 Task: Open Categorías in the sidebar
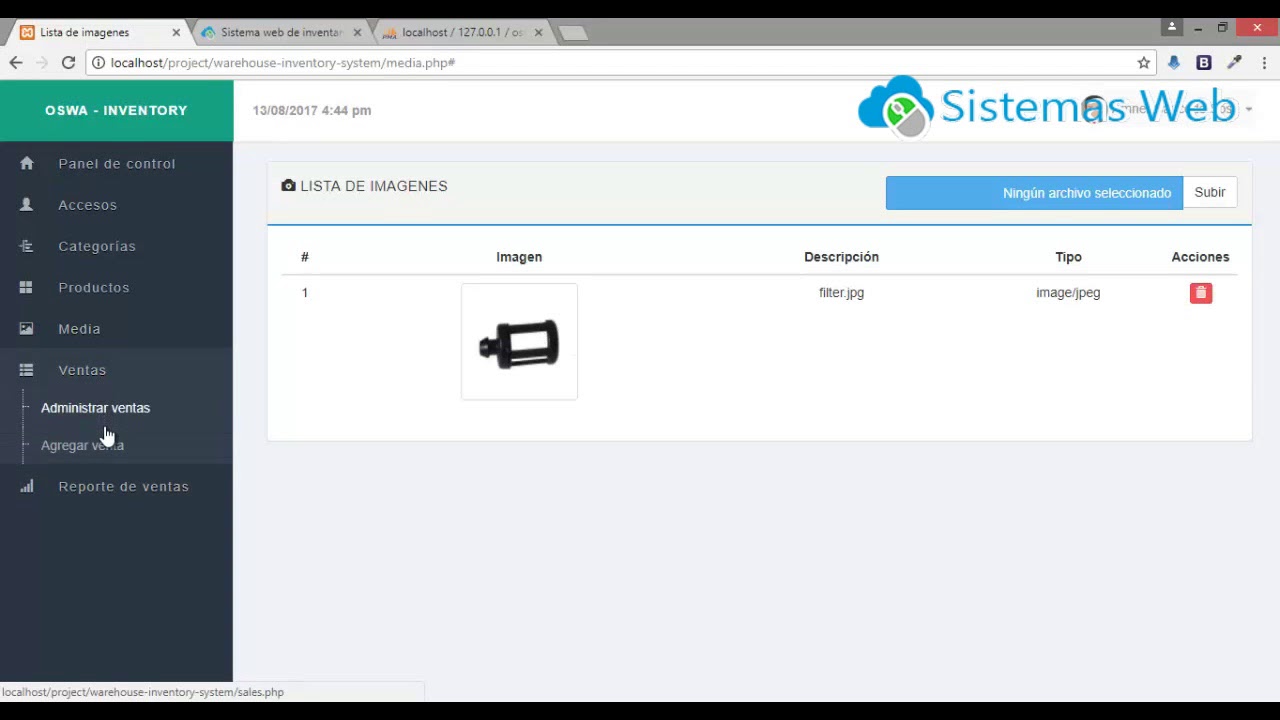[x=116, y=246]
